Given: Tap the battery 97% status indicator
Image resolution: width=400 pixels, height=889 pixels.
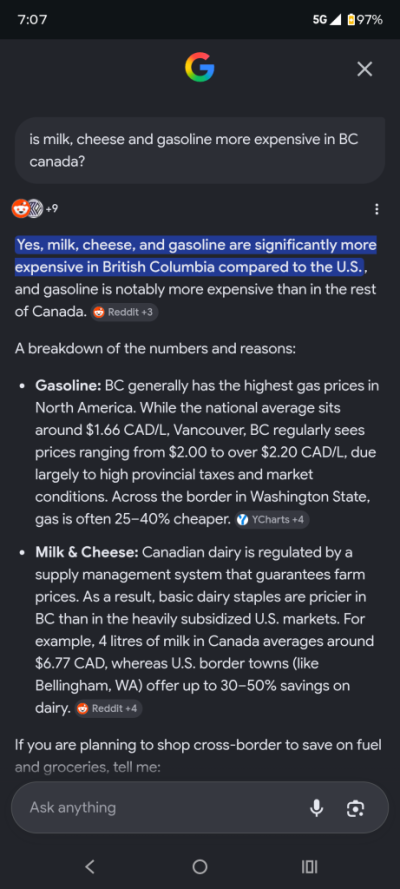Looking at the screenshot, I should click(365, 20).
